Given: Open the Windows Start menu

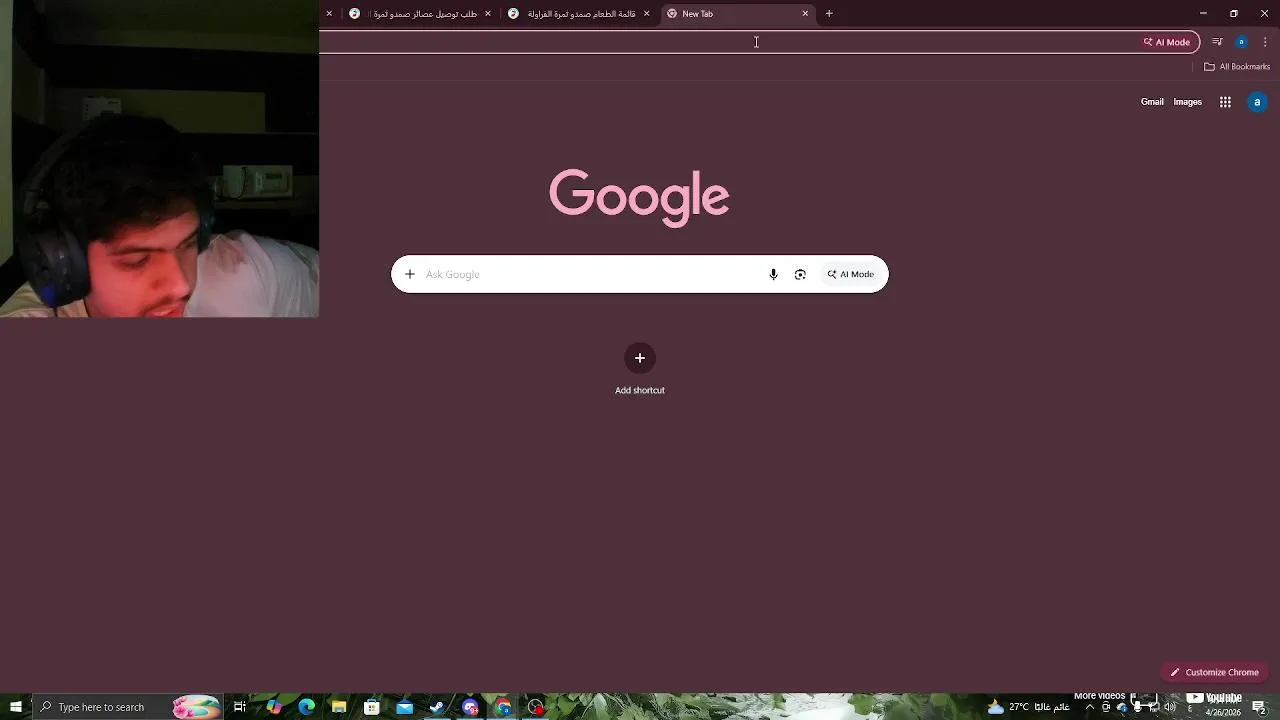Looking at the screenshot, I should pyautogui.click(x=15, y=707).
